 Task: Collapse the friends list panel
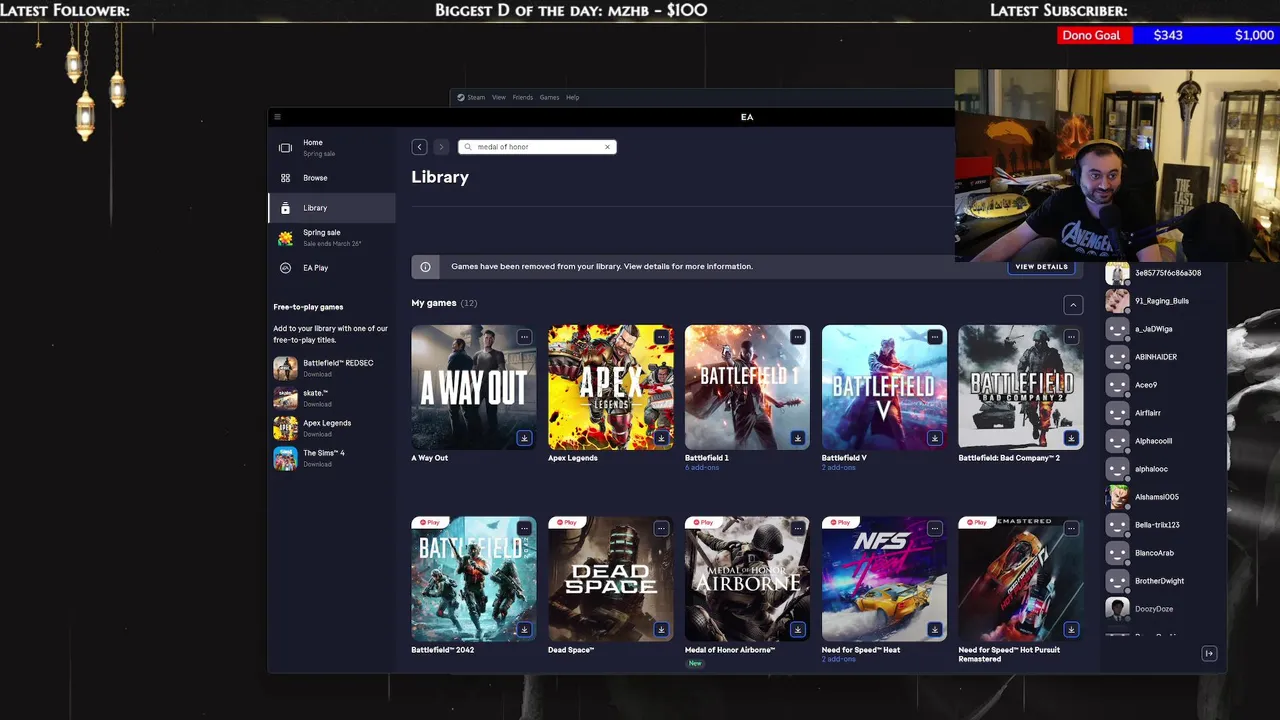click(1209, 654)
